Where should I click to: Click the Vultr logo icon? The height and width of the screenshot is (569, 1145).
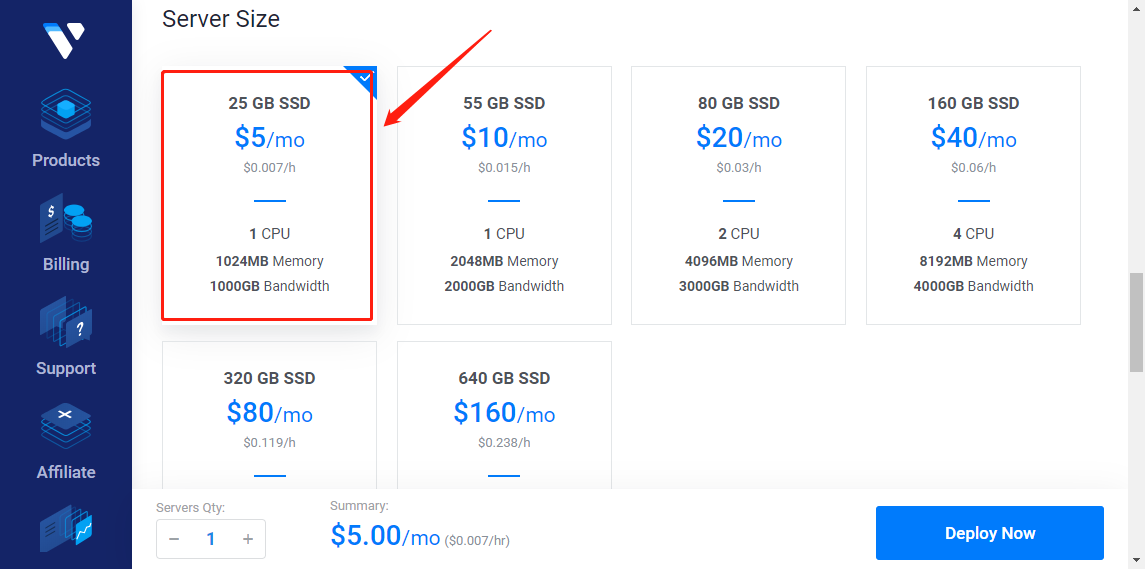point(65,40)
